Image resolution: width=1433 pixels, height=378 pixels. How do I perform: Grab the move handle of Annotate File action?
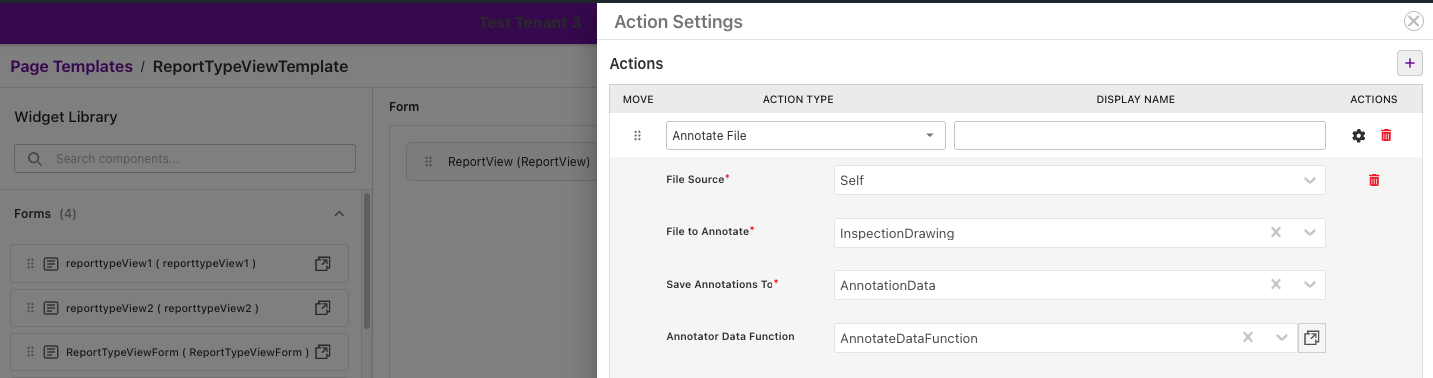pos(637,136)
